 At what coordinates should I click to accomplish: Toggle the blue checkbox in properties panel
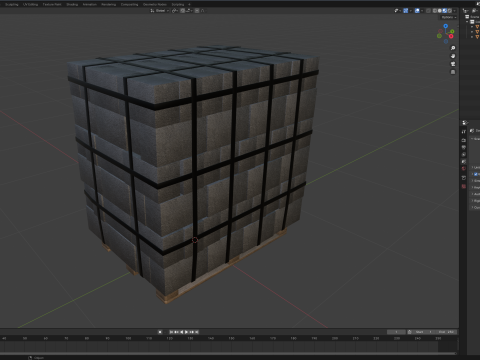(476, 174)
